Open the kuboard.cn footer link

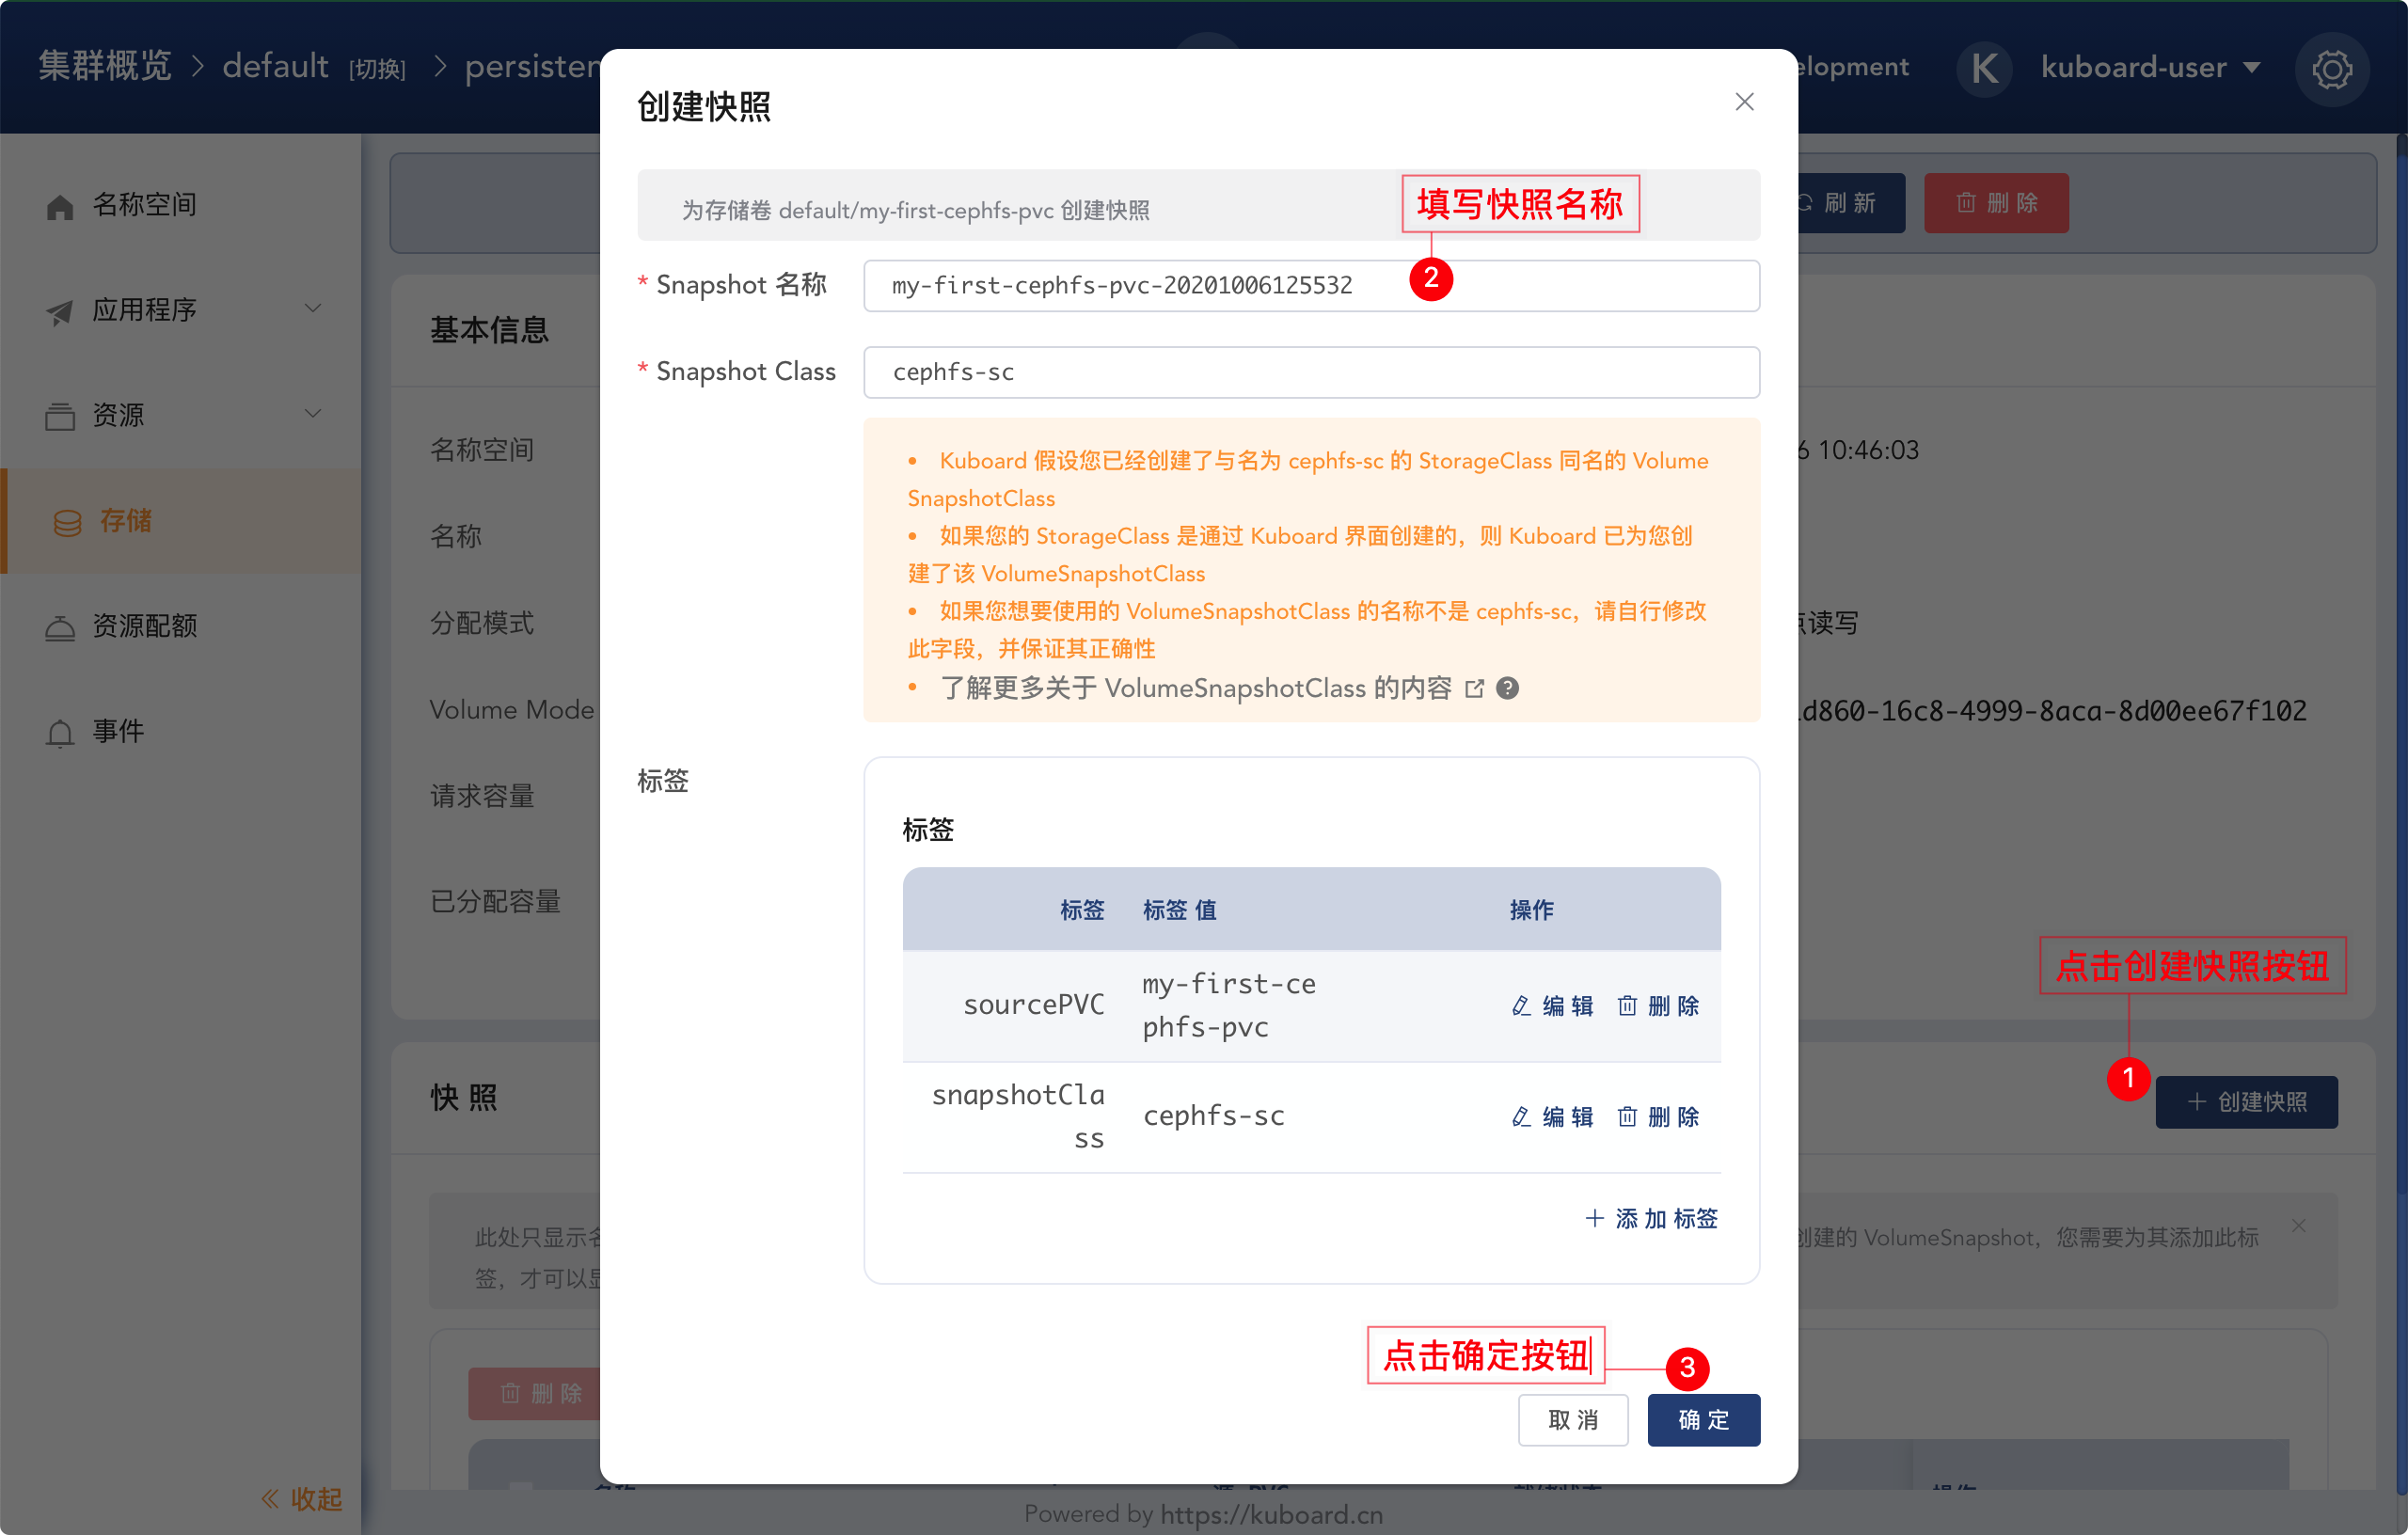[x=1271, y=1514]
